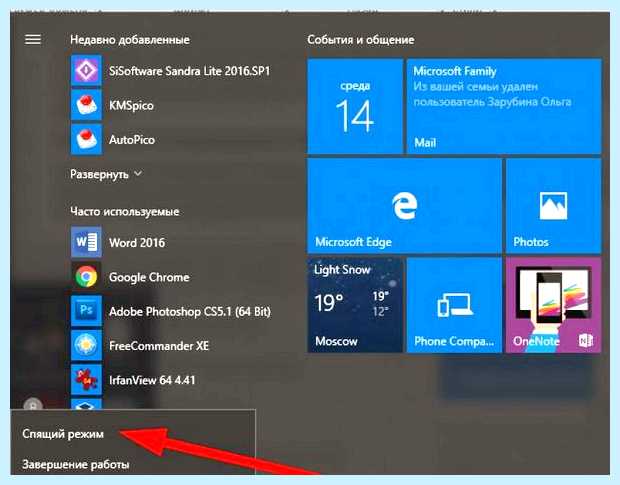The image size is (620, 485).
Task: Open the Photos tile
Action: 554,206
